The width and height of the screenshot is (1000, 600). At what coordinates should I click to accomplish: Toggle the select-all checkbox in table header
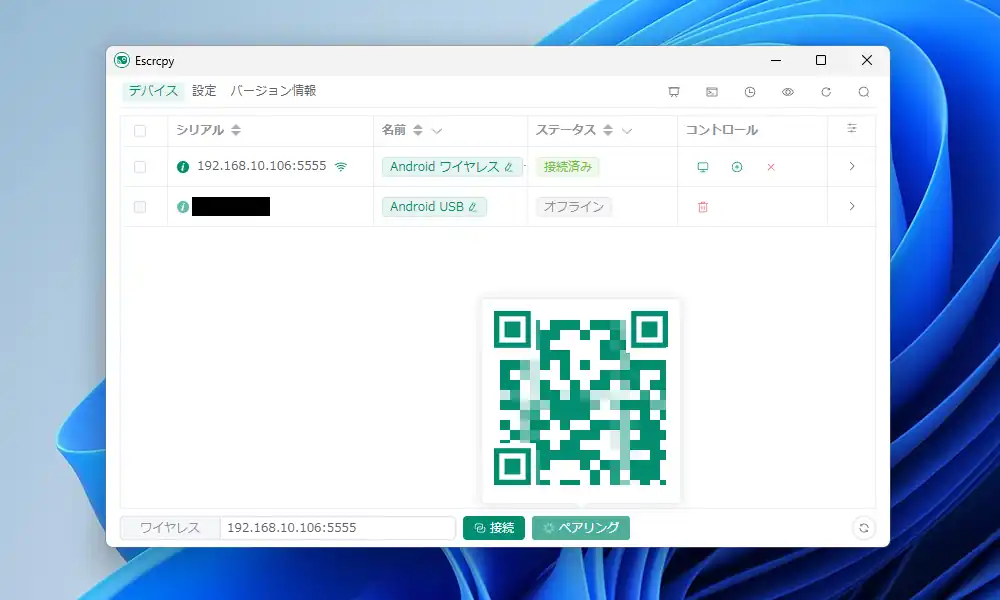(x=140, y=130)
